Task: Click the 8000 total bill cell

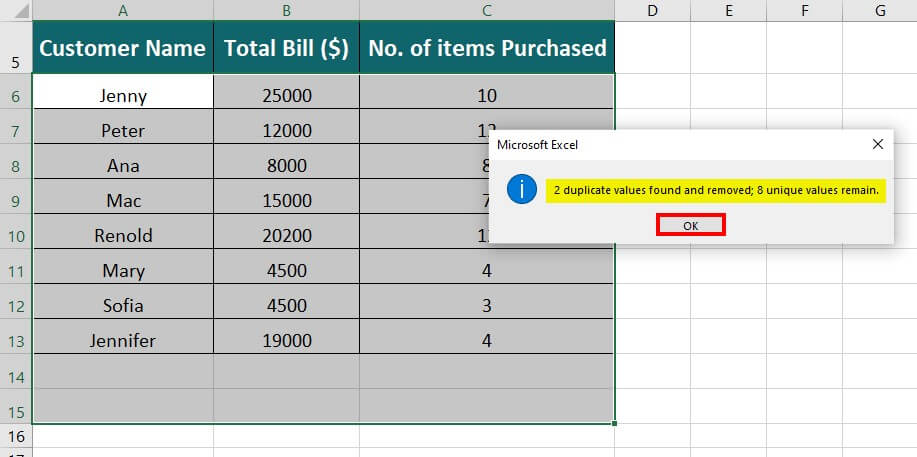Action: click(287, 162)
